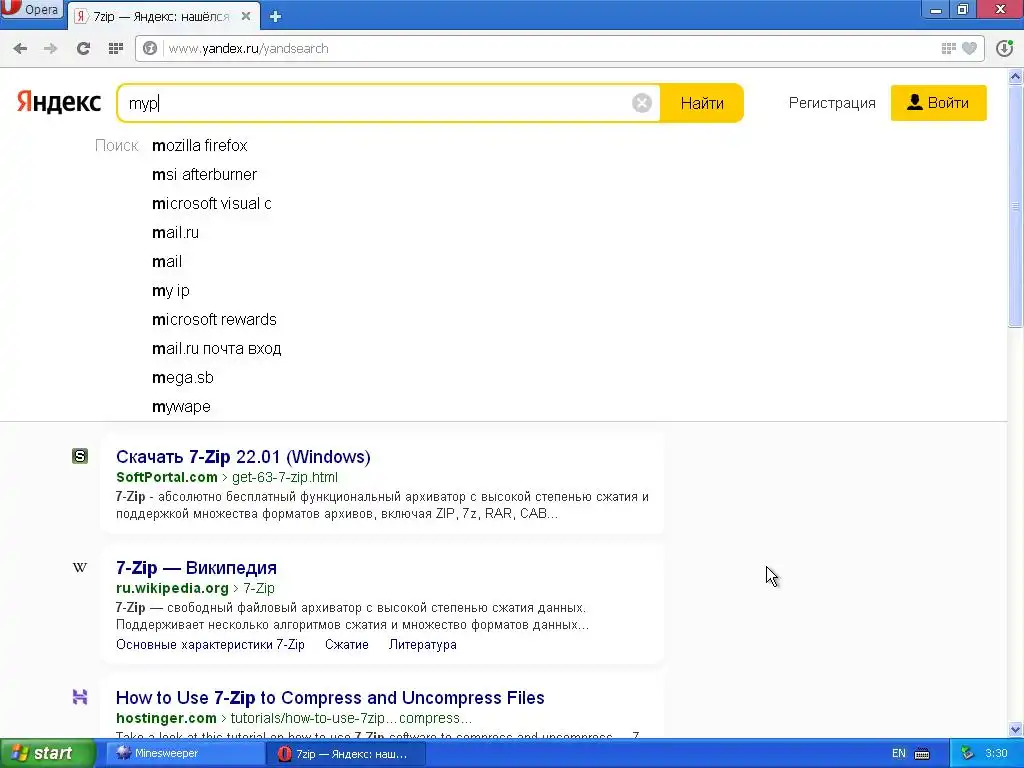Screen dimensions: 1024x768
Task: Close the 7zip Яндекс tab
Action: [246, 16]
